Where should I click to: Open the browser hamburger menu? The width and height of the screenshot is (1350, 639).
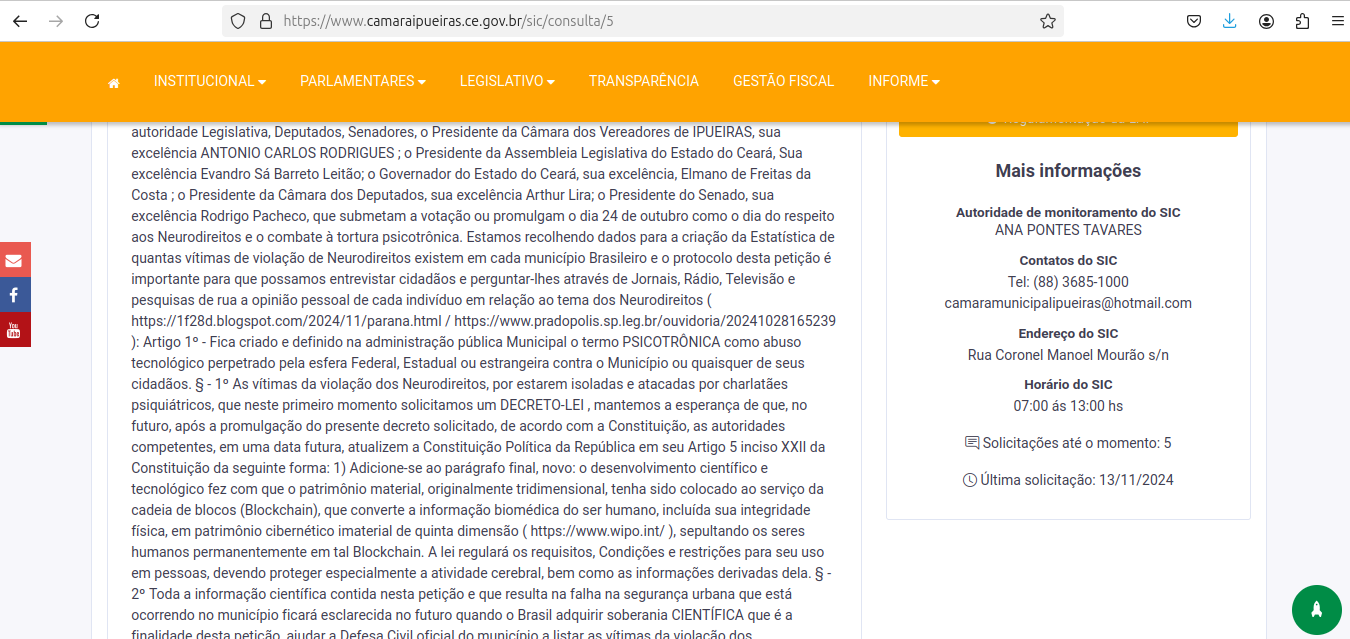(1336, 21)
